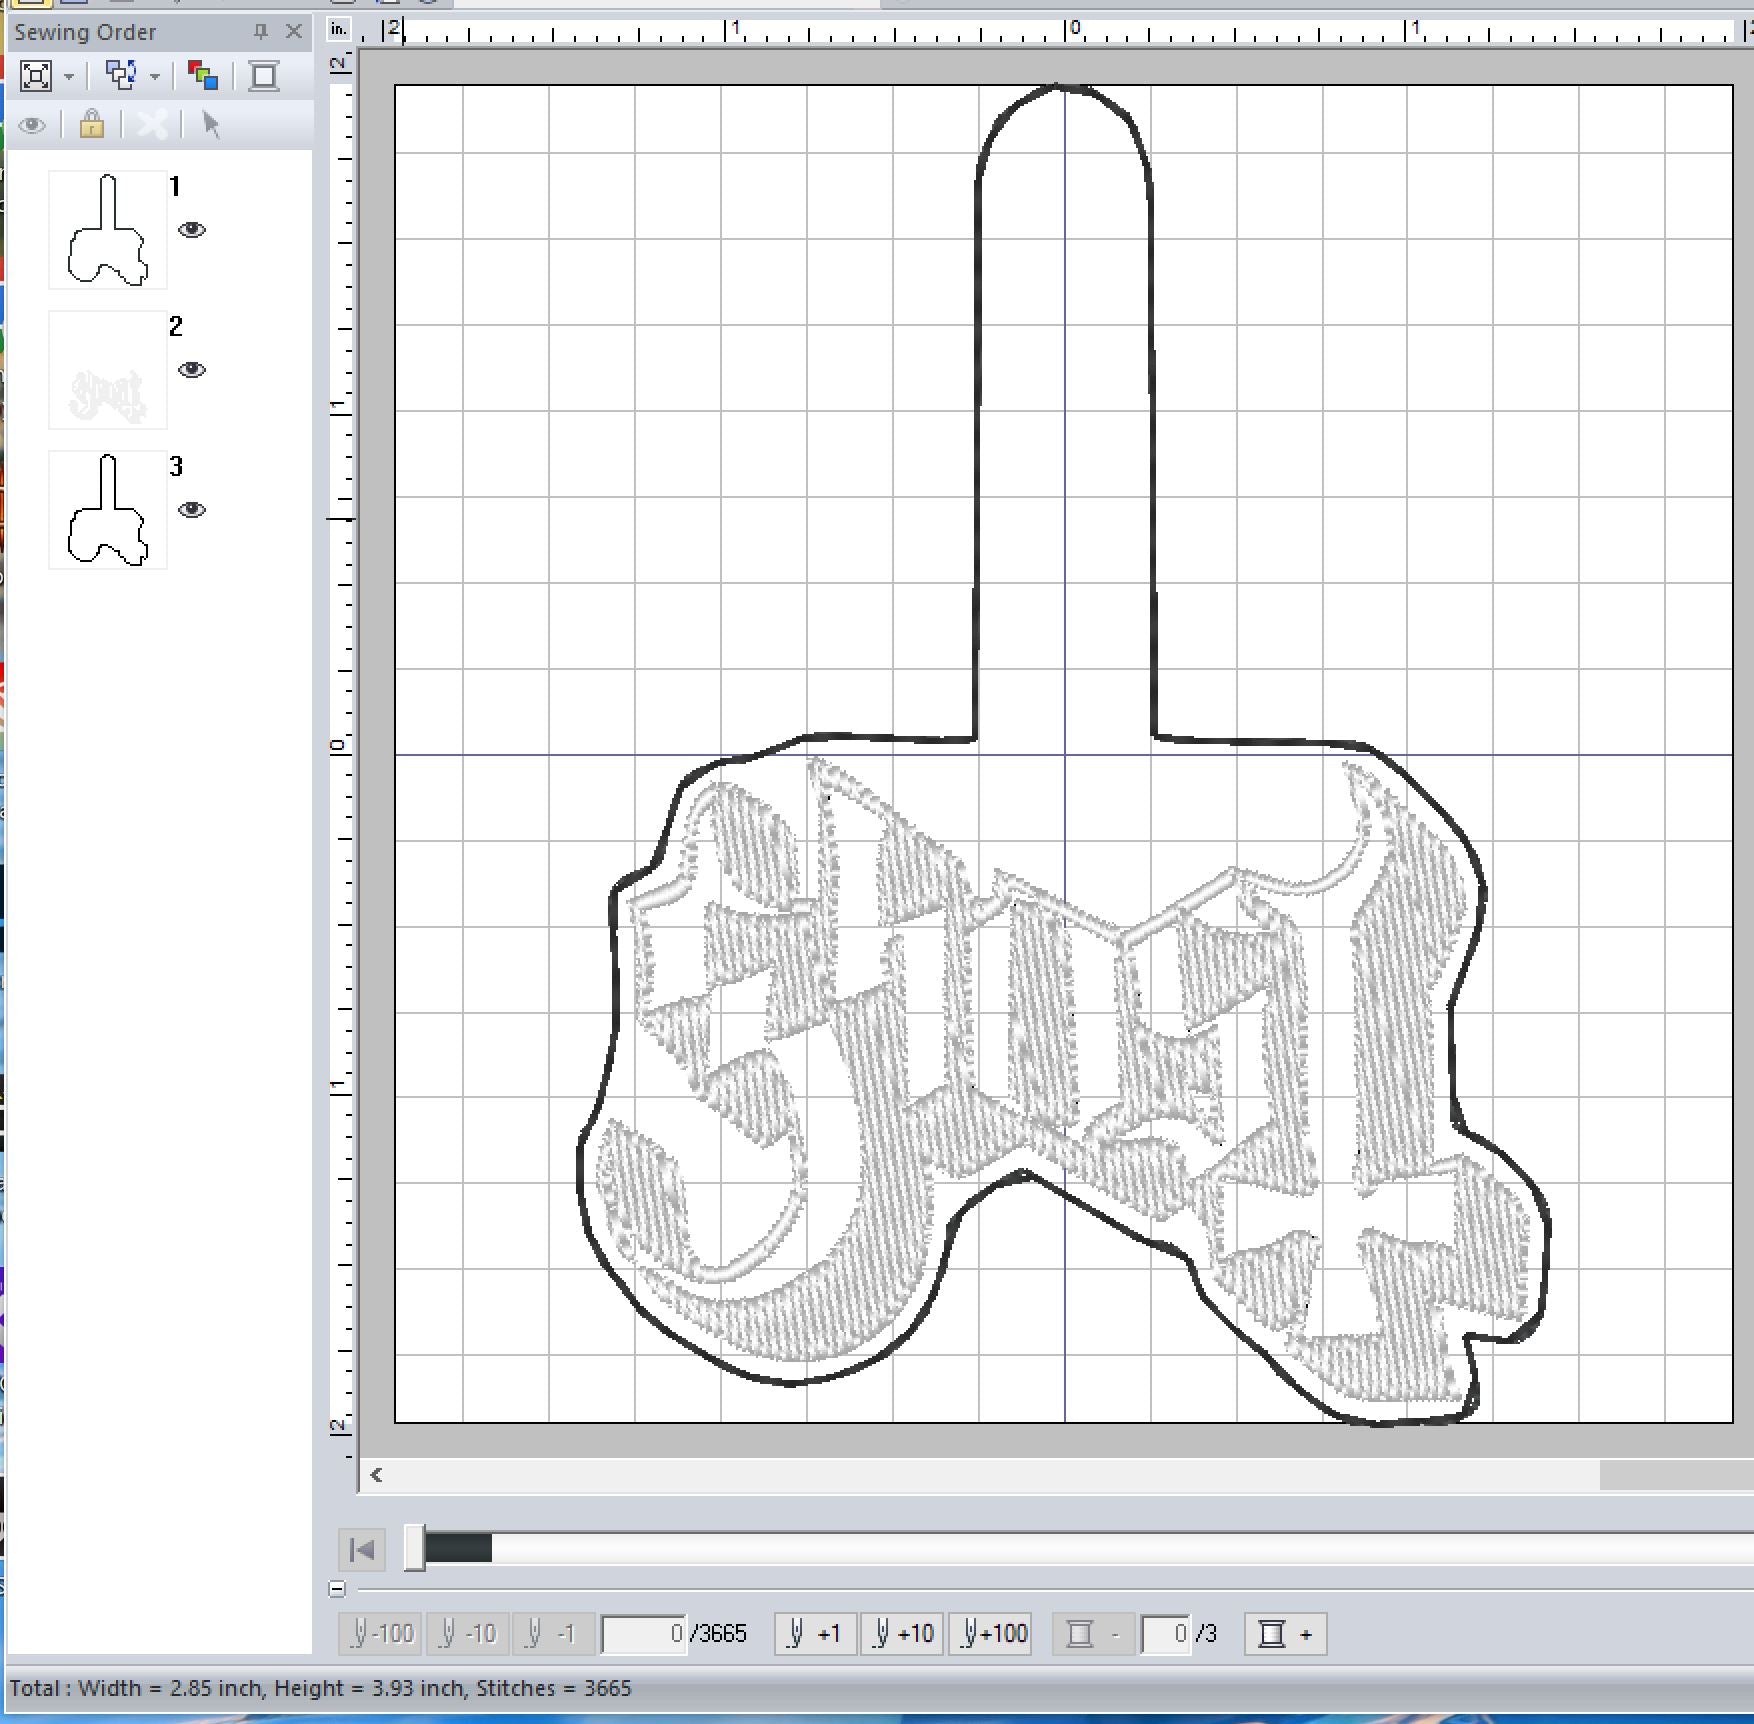Screen dimensions: 1754x1724
Task: Pin the Sewing Order panel
Action: pyautogui.click(x=261, y=32)
